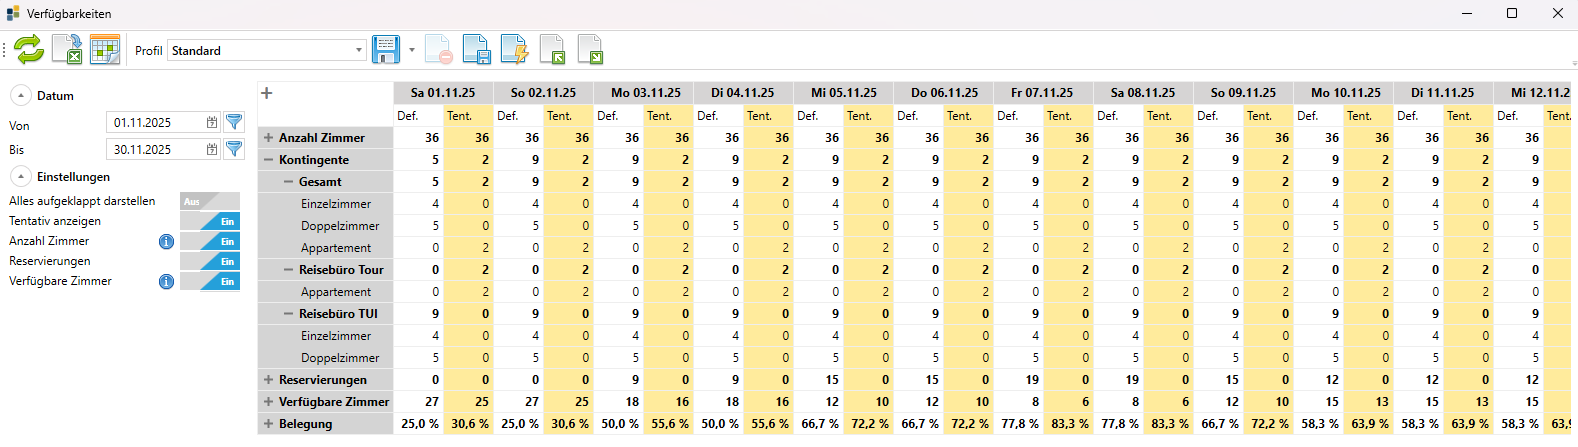The width and height of the screenshot is (1578, 447).
Task: Click the filter funnel next to Von date
Action: point(233,122)
